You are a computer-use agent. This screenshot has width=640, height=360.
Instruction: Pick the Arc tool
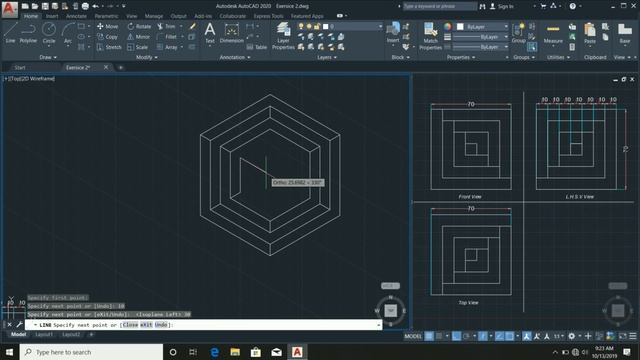68,33
